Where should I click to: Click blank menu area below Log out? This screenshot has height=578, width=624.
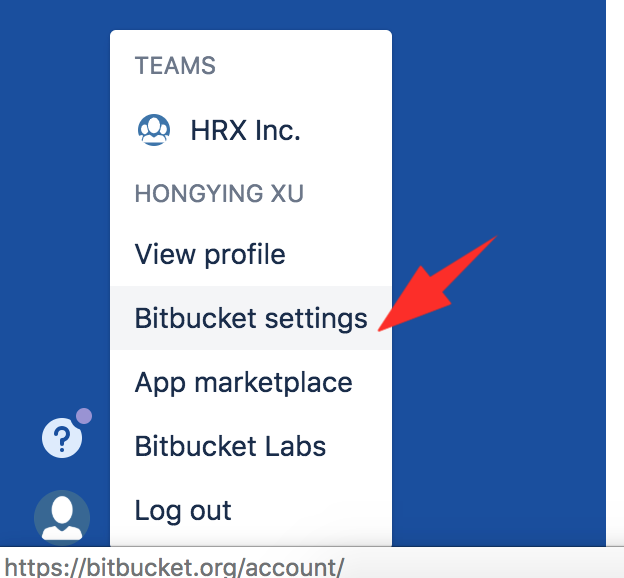click(251, 537)
